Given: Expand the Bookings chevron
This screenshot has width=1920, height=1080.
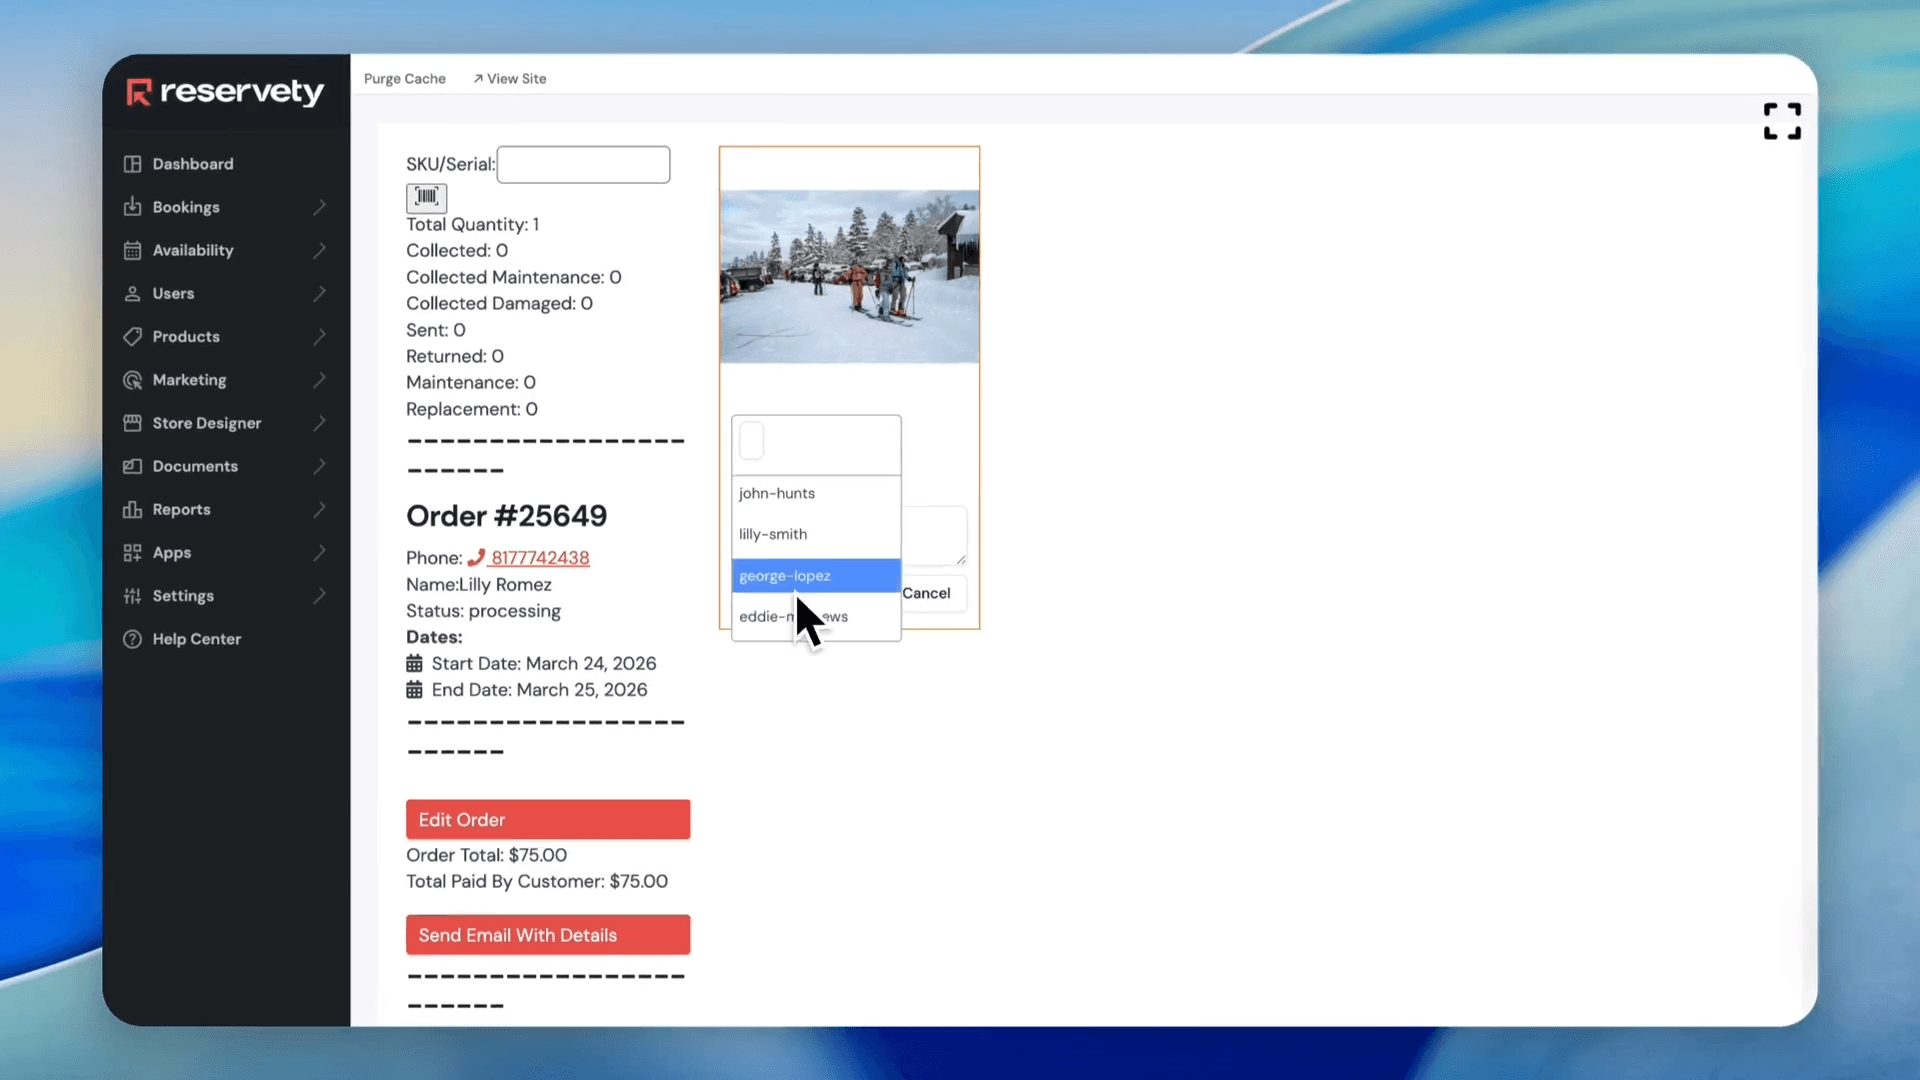Looking at the screenshot, I should [x=319, y=207].
